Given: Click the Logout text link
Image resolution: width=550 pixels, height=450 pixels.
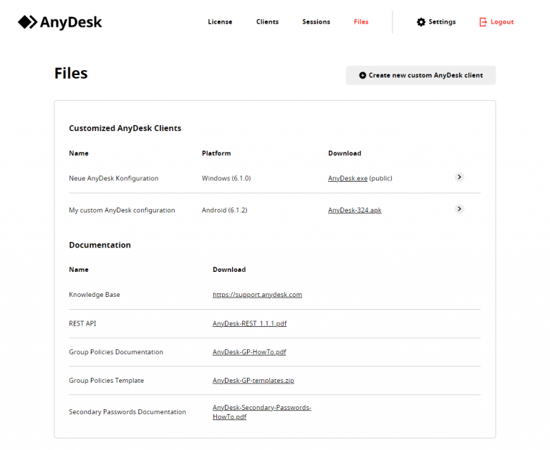Looking at the screenshot, I should 502,22.
